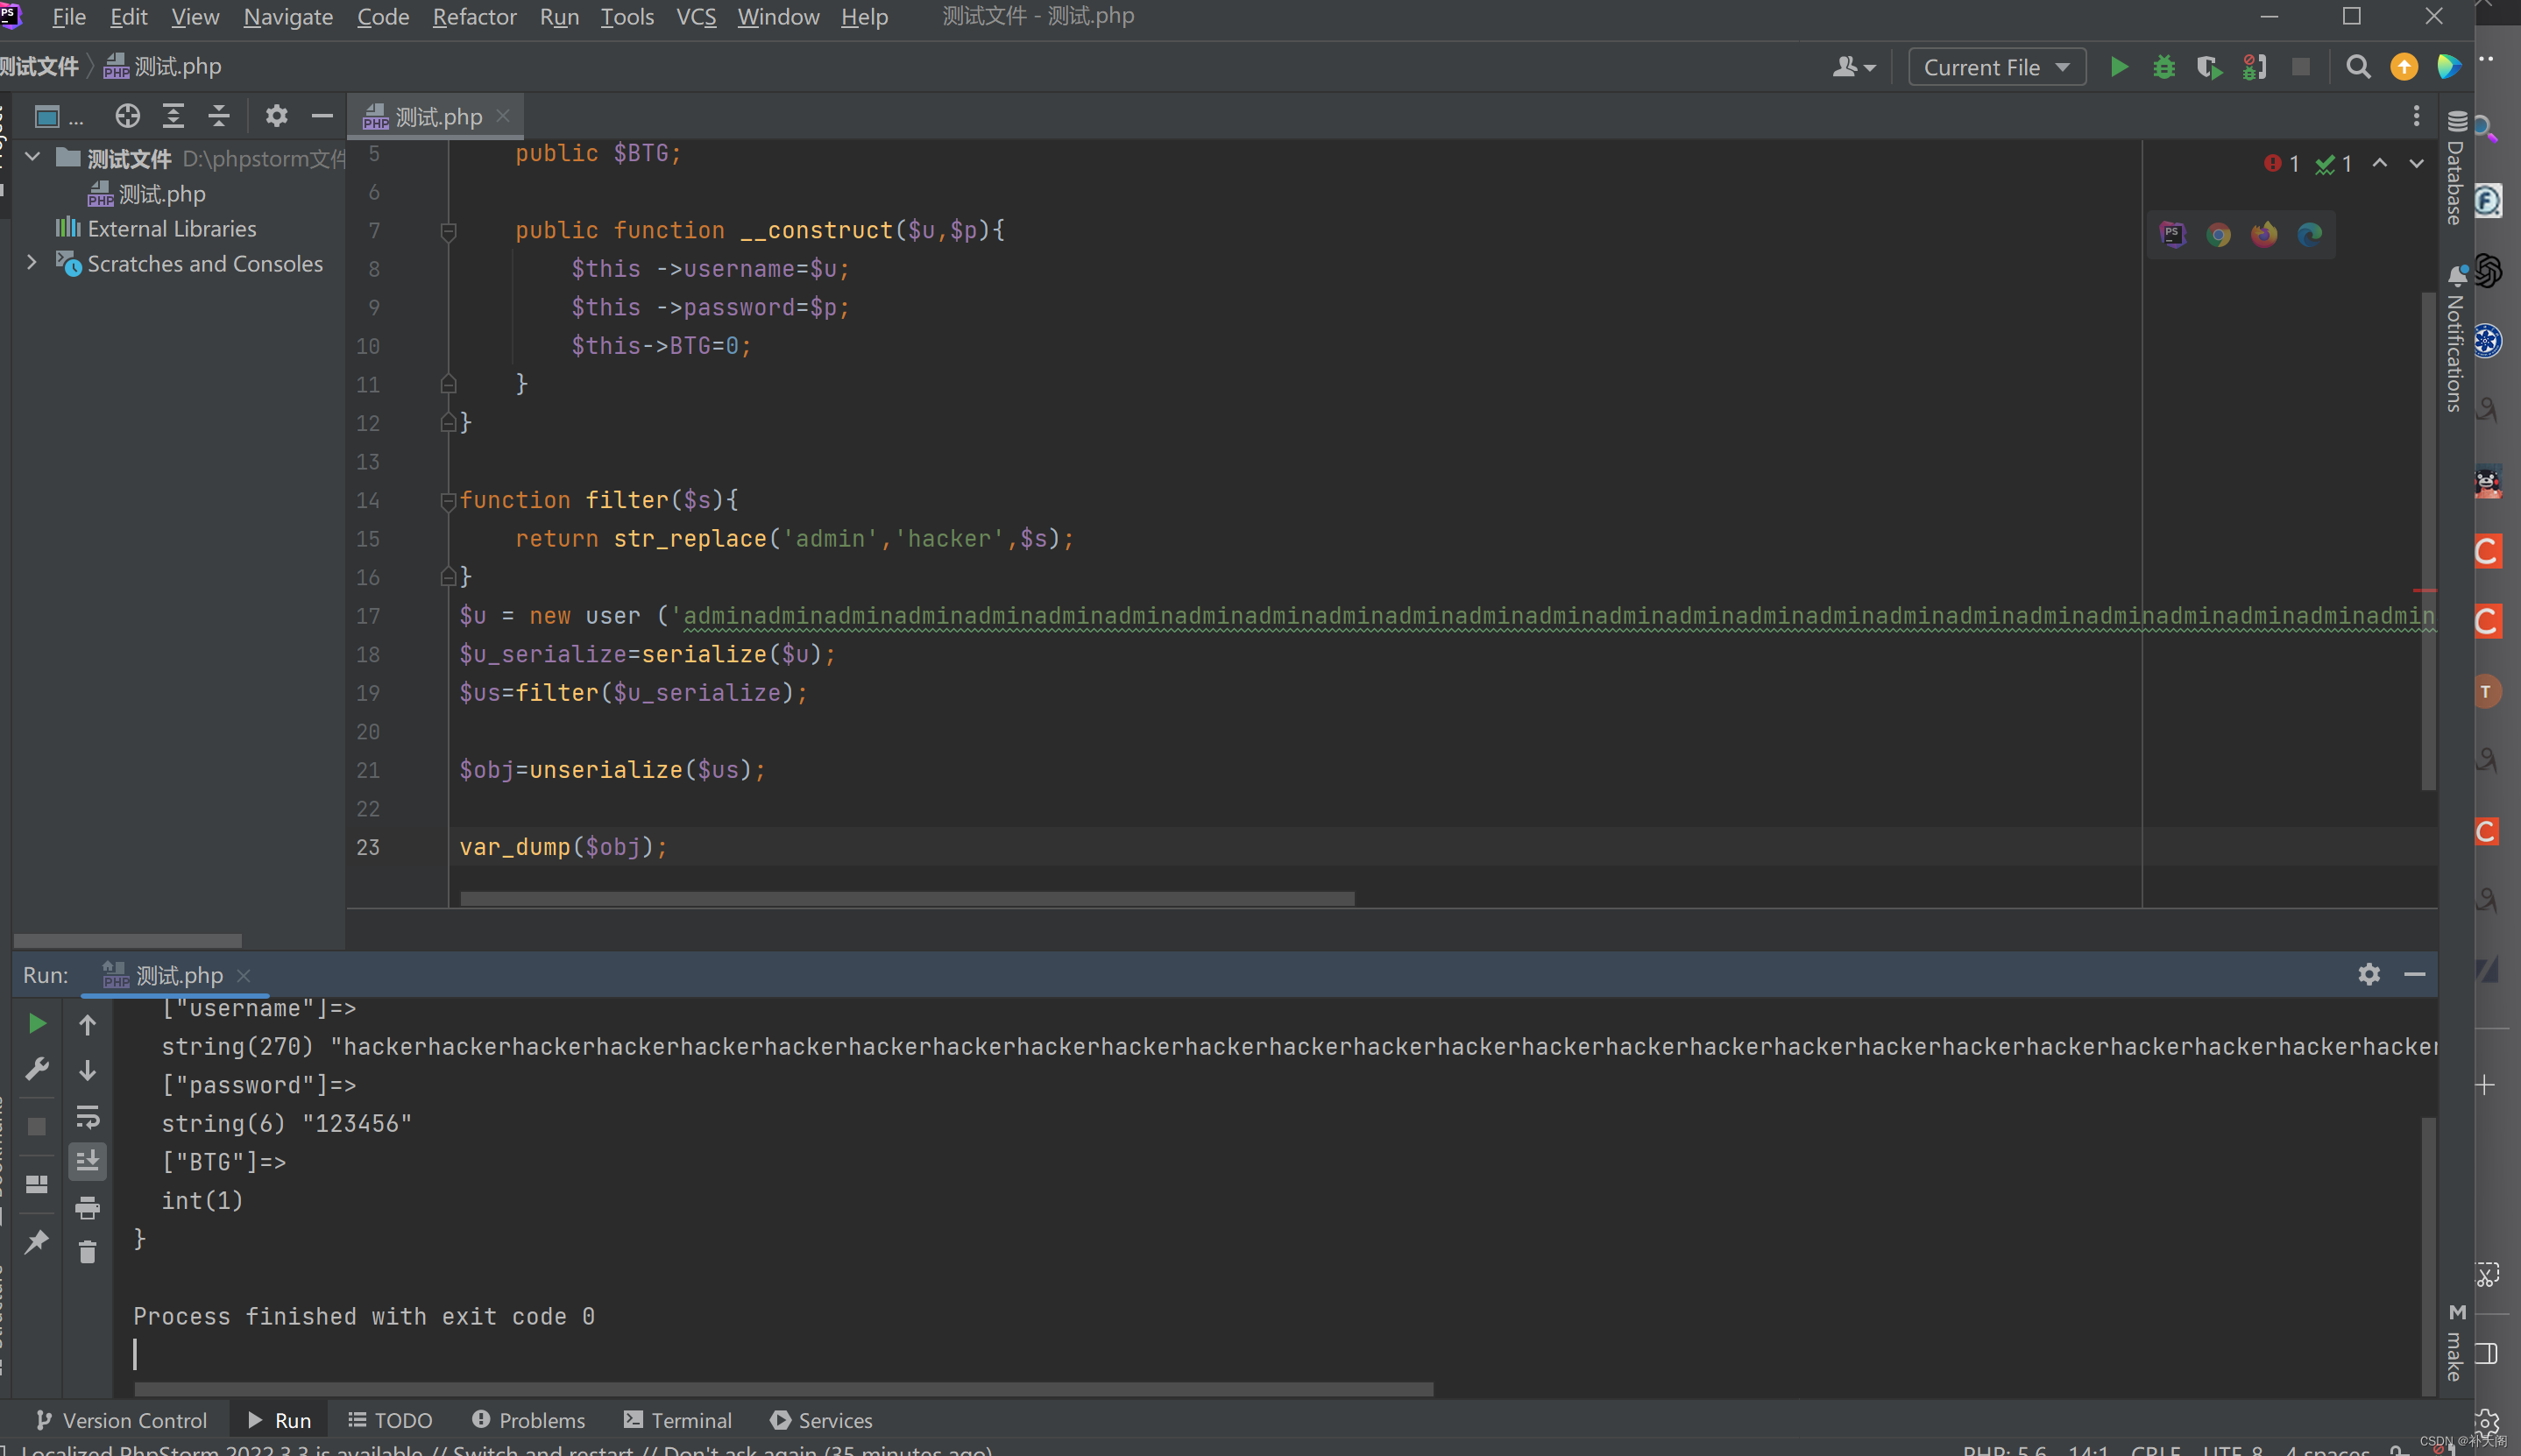Viewport: 2521px width, 1456px height.
Task: Expand Scratches and Consoles node
Action: [32, 262]
